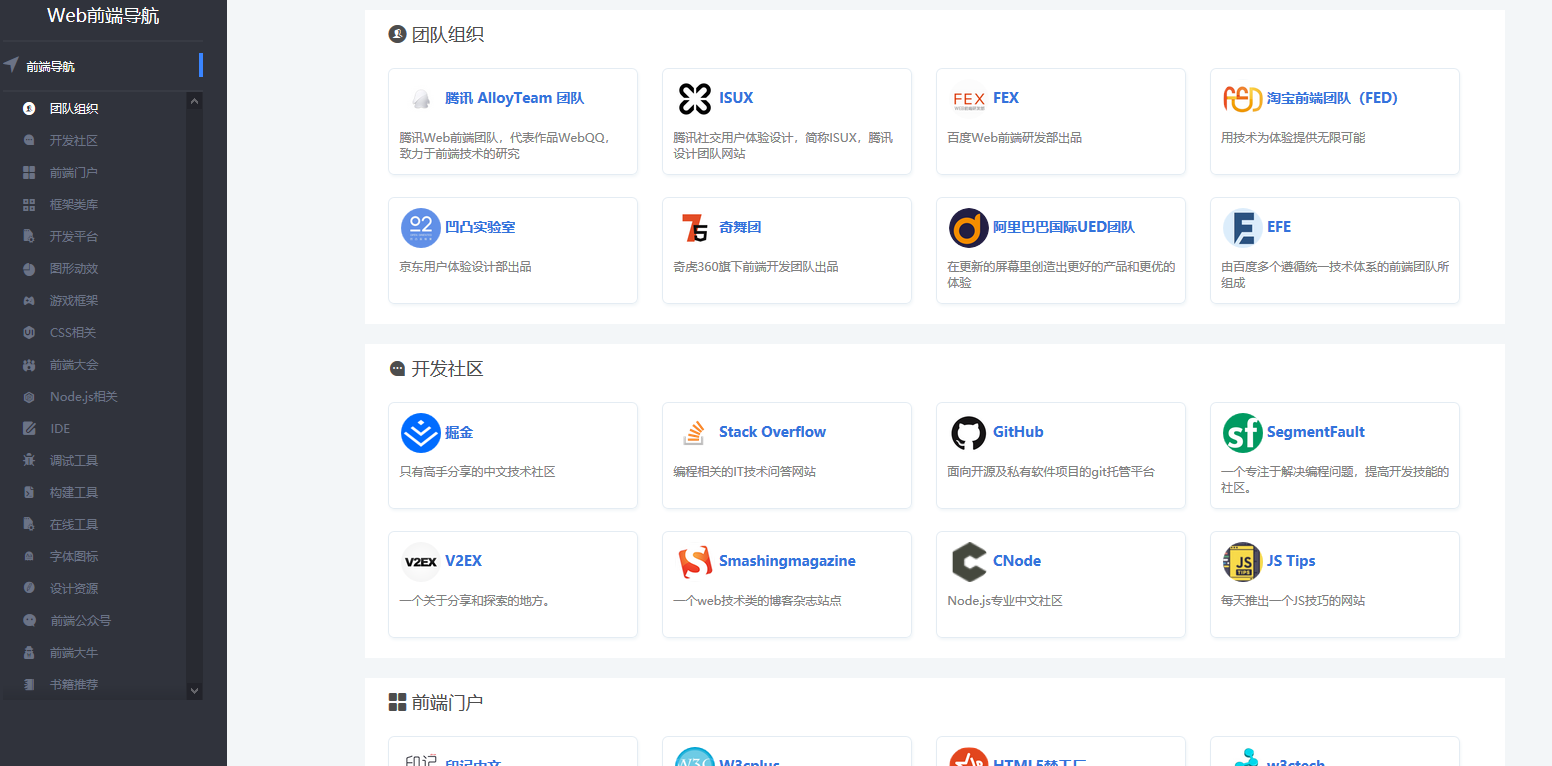This screenshot has width=1552, height=766.
Task: Click the Web前端导航 site title
Action: pyautogui.click(x=103, y=16)
